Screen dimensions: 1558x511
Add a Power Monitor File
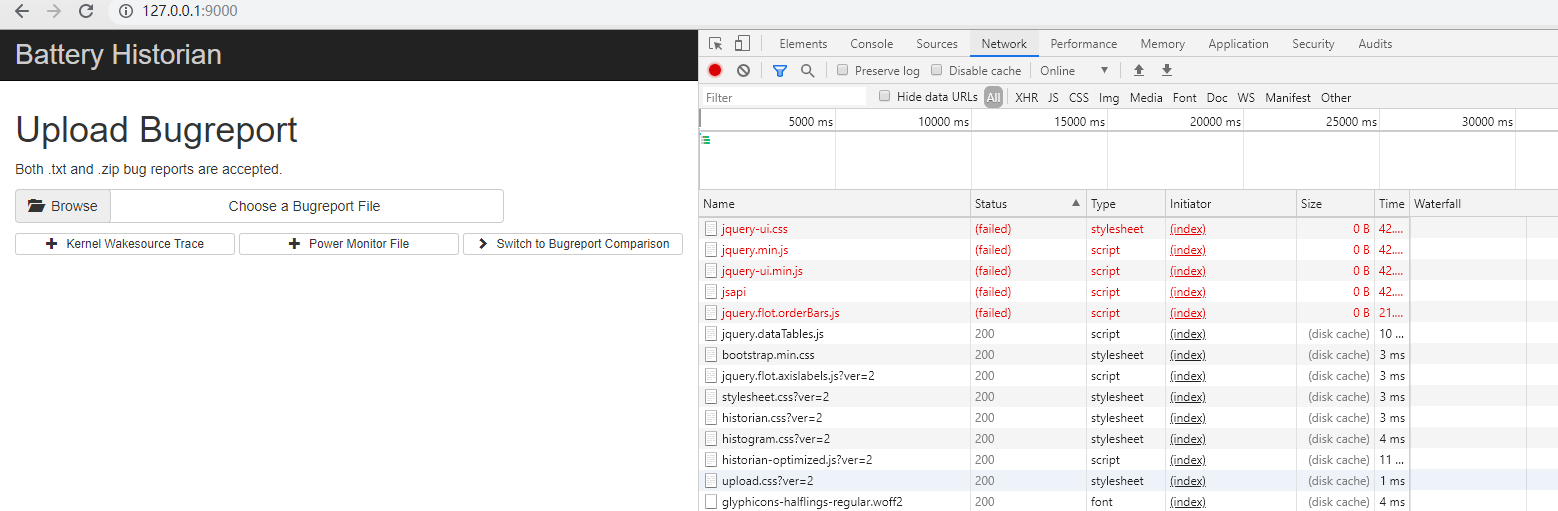coord(349,244)
